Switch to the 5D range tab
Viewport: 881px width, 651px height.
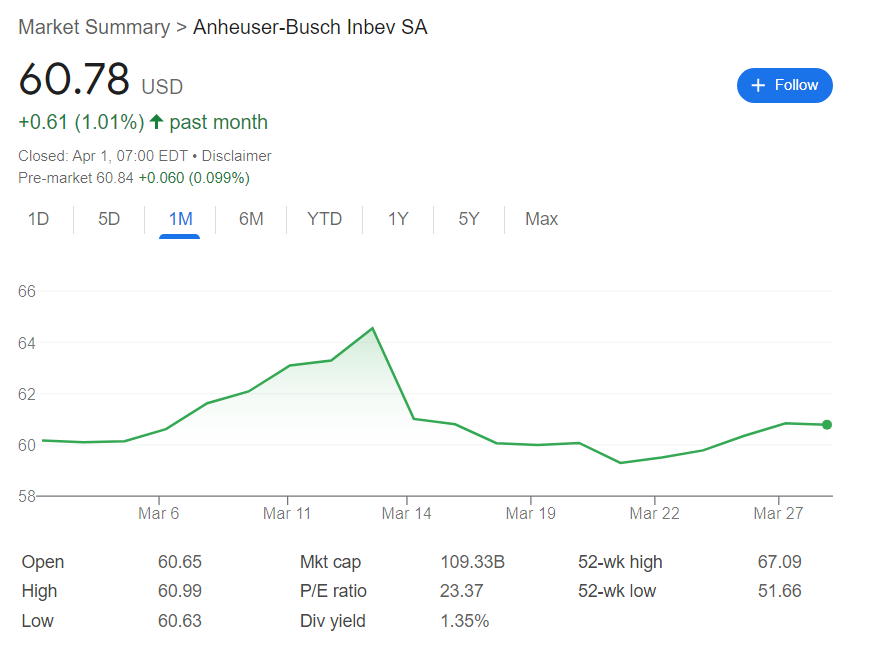click(109, 219)
